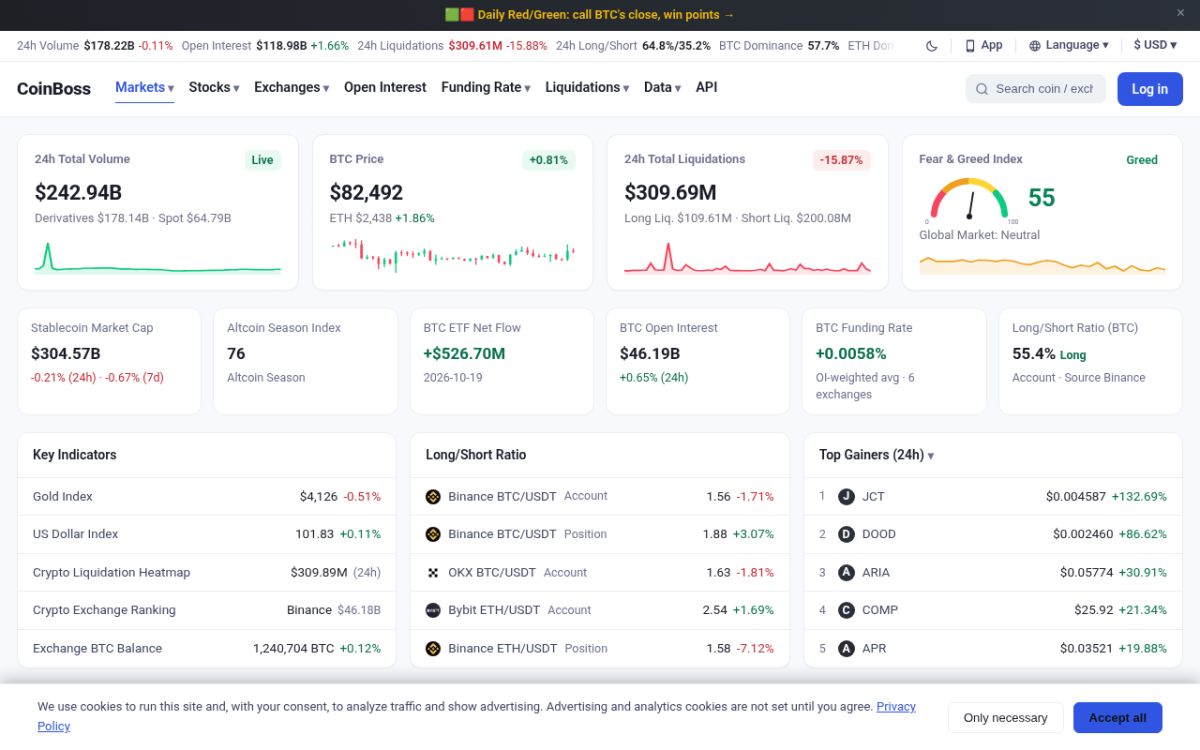Open Daily Red/Green banner link
The width and height of the screenshot is (1200, 750).
point(590,14)
